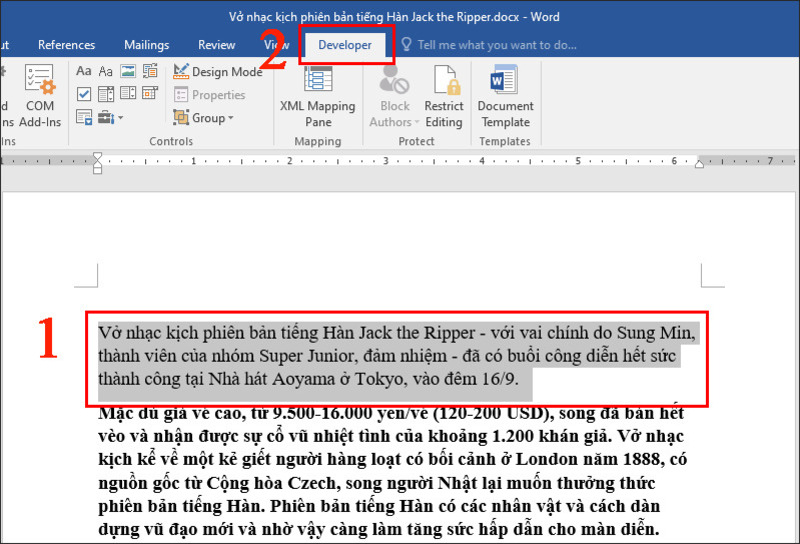
Task: Toggle Design Mode in Controls group
Action: [217, 72]
